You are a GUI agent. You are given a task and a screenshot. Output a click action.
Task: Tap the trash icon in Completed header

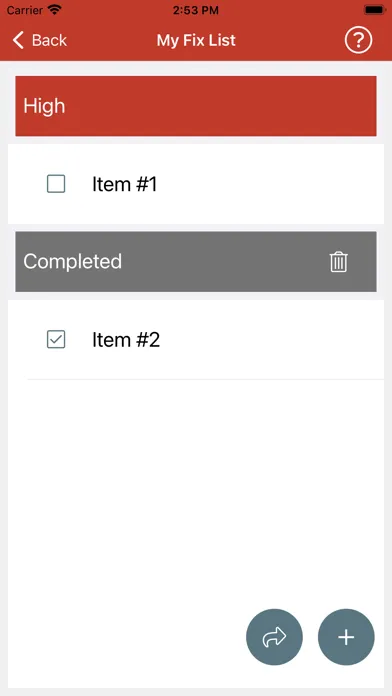(338, 261)
